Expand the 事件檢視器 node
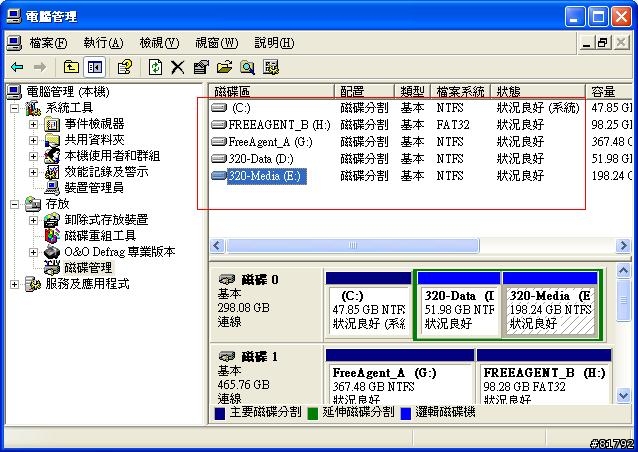638x452 pixels. [x=33, y=124]
